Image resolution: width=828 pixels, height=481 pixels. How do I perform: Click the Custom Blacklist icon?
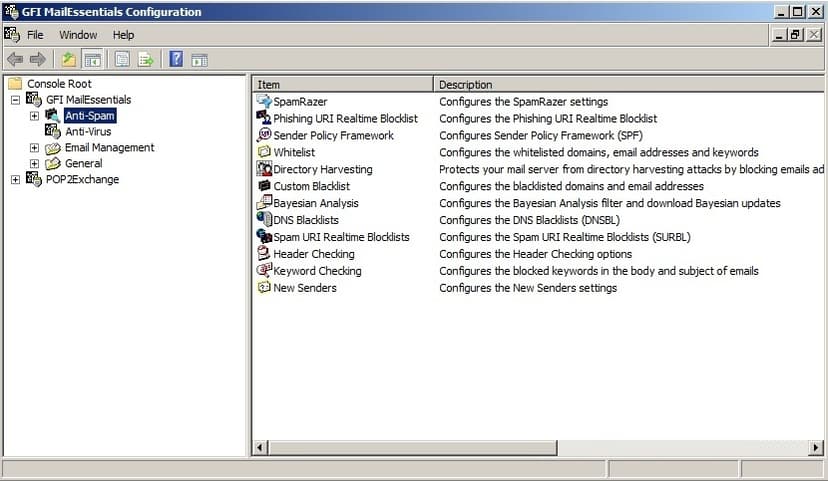264,185
